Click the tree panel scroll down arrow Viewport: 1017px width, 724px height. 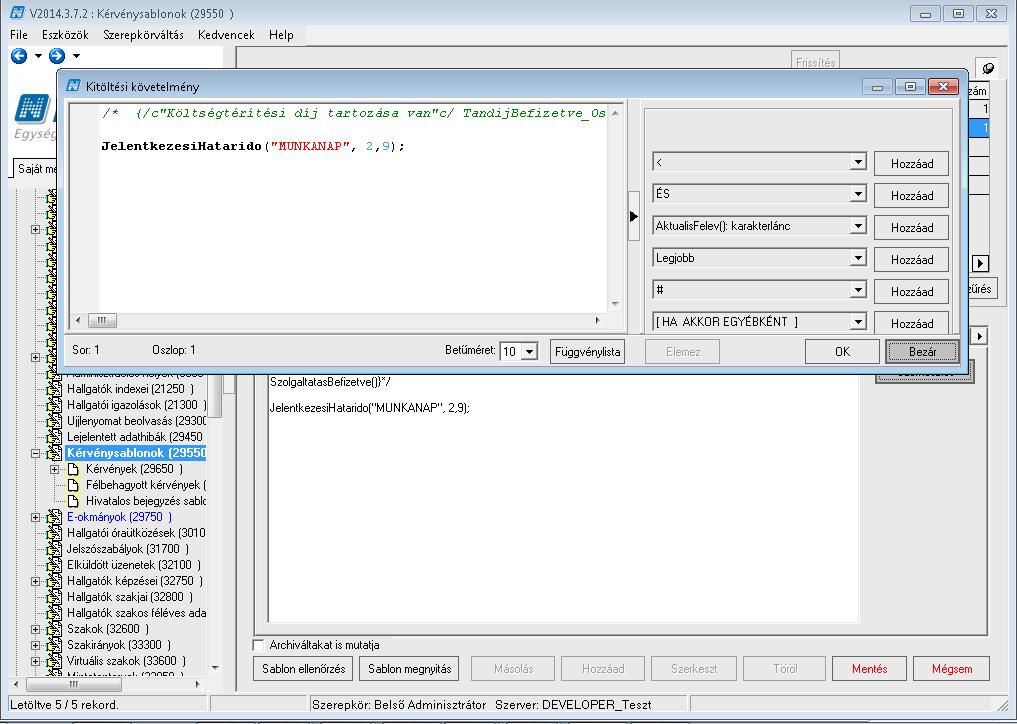(215, 667)
